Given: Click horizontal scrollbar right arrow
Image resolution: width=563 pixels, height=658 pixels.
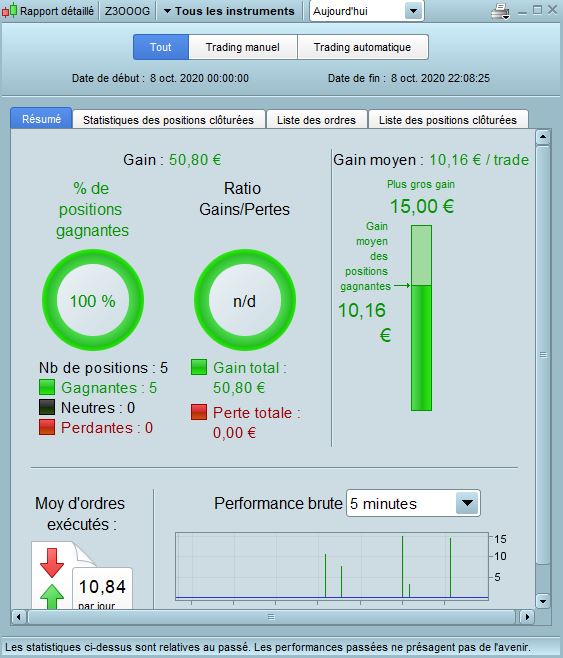Looking at the screenshot, I should (x=527, y=617).
